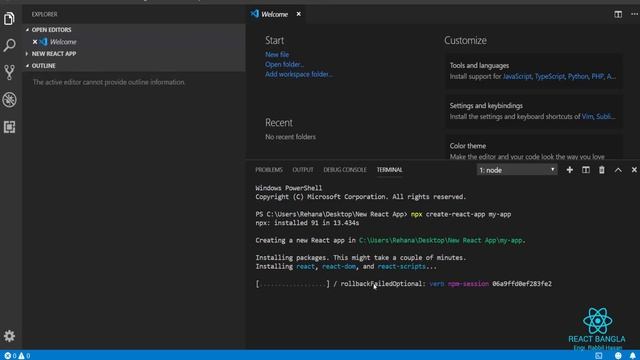Click the errors count in status bar

(10, 356)
